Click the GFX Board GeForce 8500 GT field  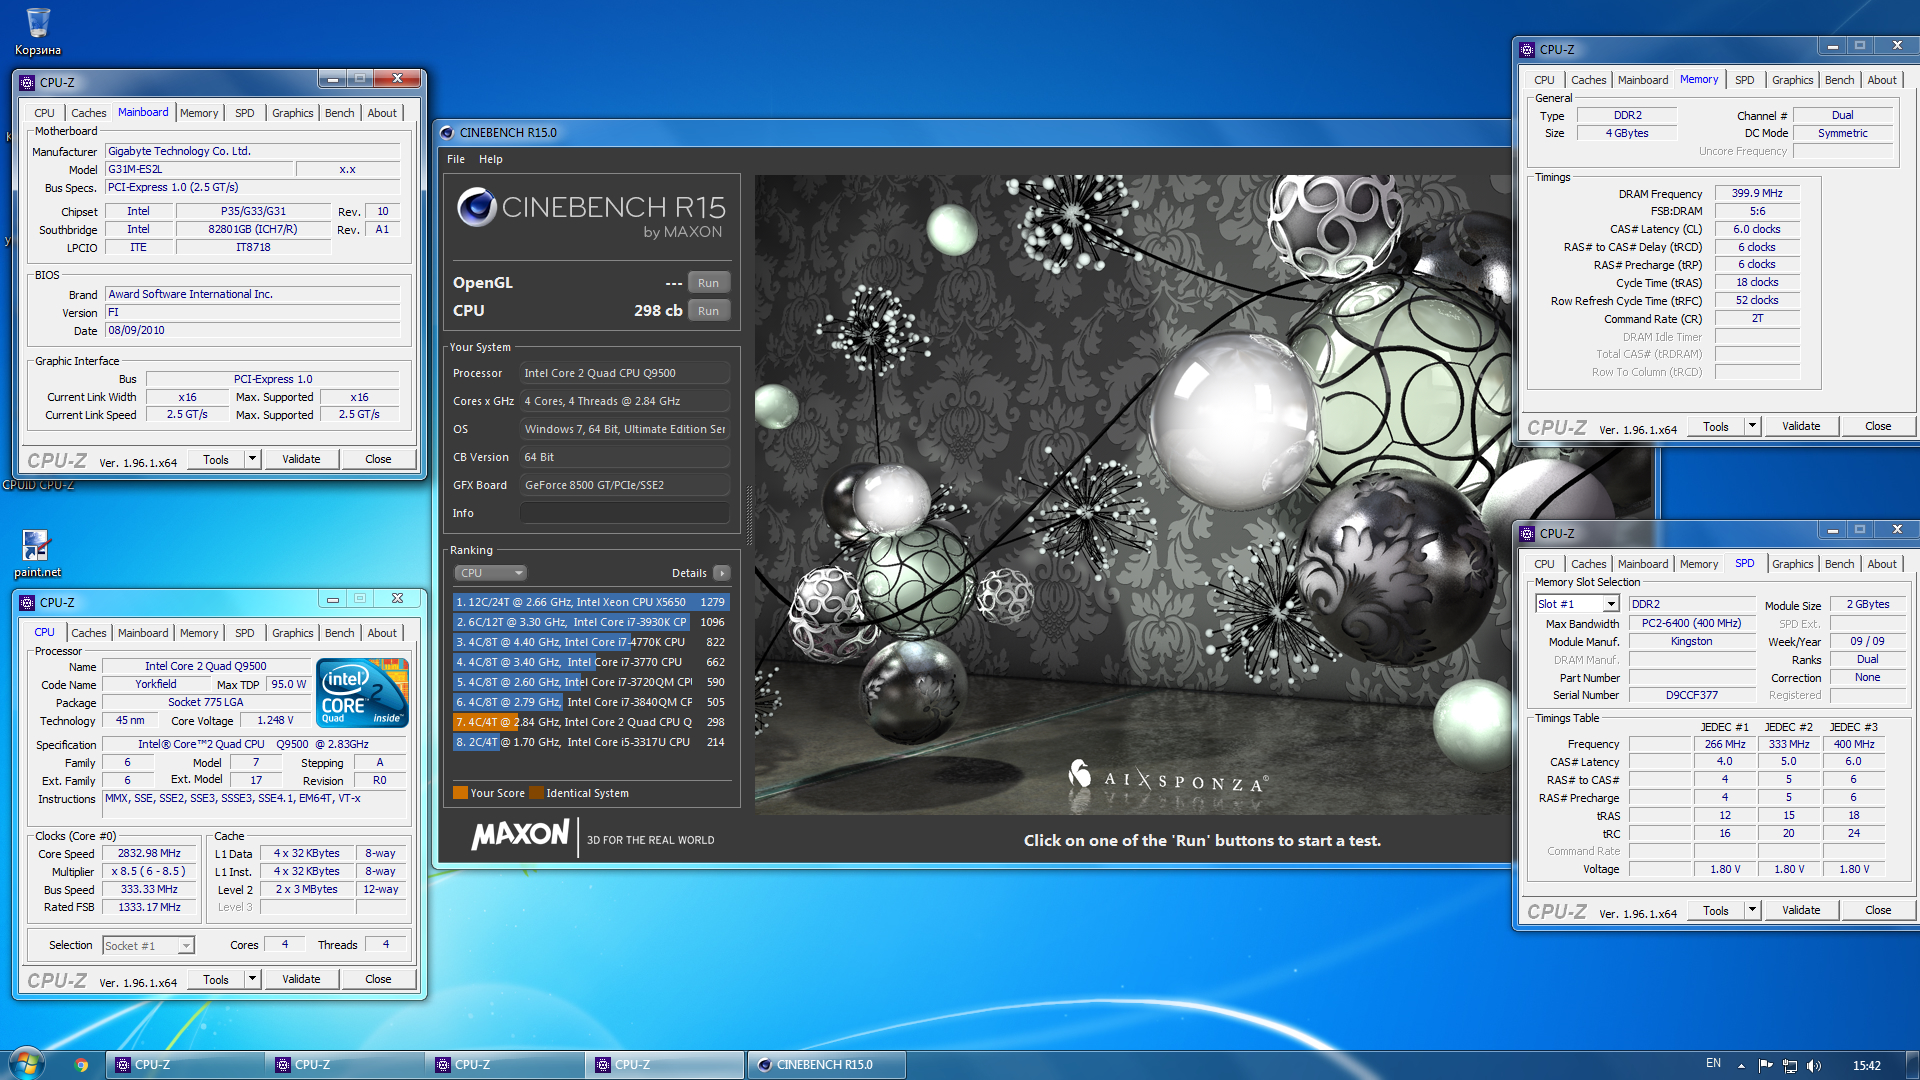624,485
